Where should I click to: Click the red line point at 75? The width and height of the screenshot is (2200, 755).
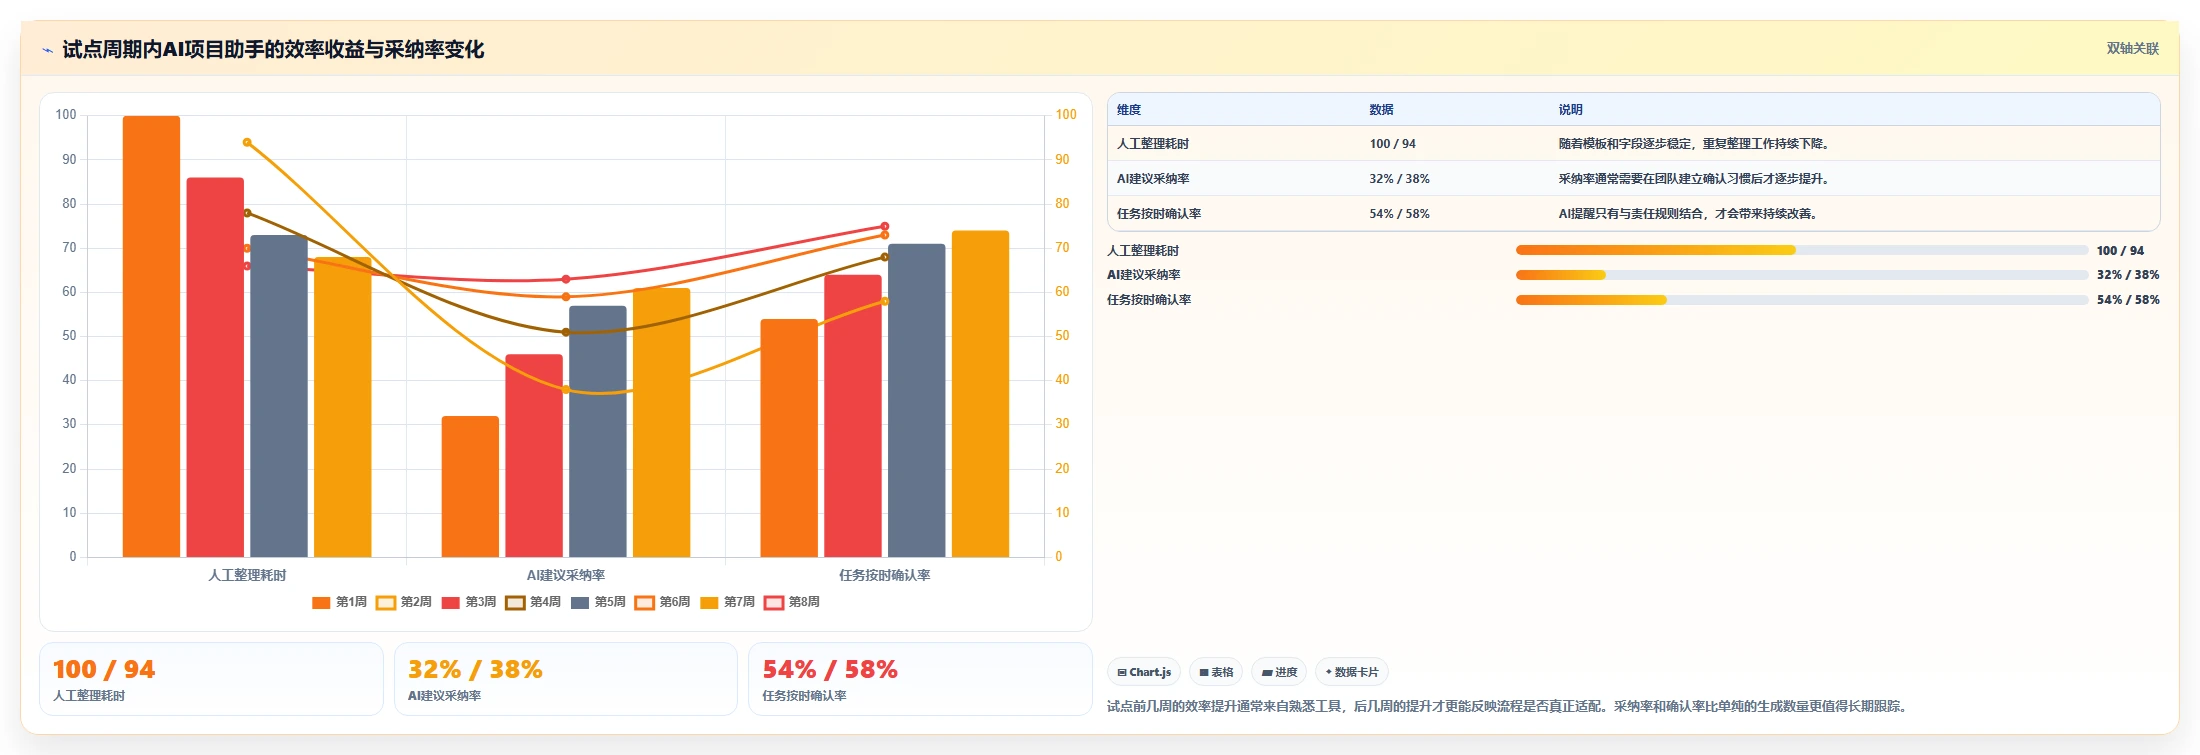coord(885,227)
